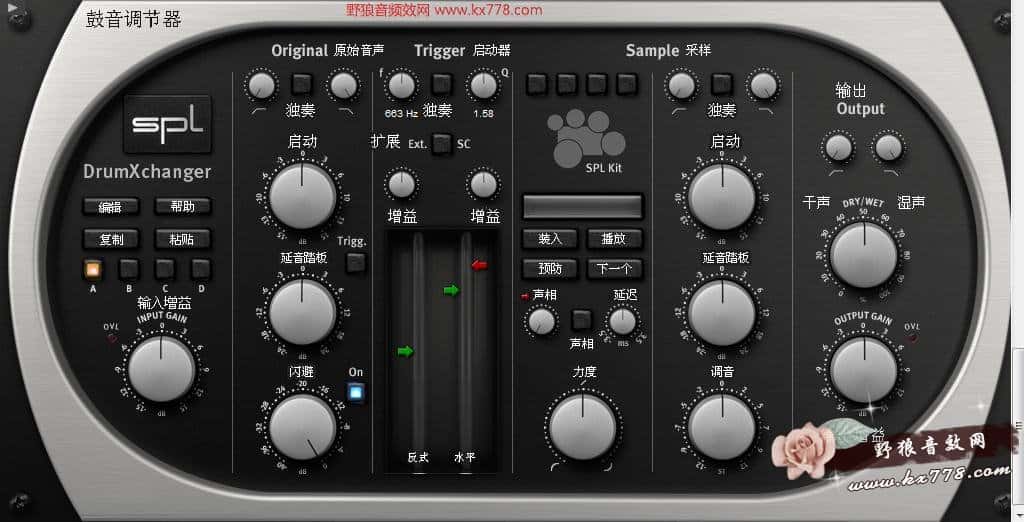Click the upper green arrow meter marker
The width and height of the screenshot is (1024, 522).
click(451, 290)
